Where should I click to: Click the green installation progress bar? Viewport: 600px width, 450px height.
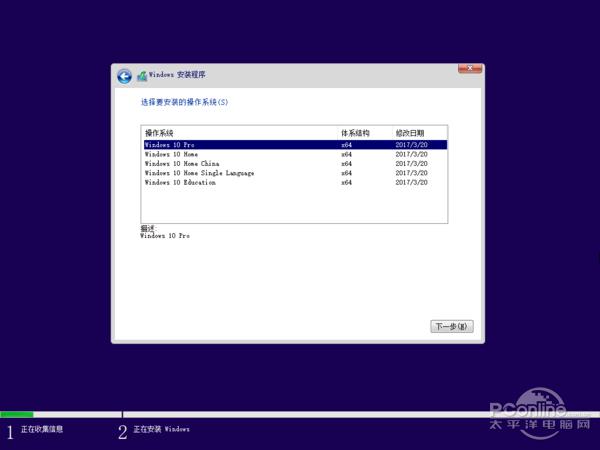(17, 414)
